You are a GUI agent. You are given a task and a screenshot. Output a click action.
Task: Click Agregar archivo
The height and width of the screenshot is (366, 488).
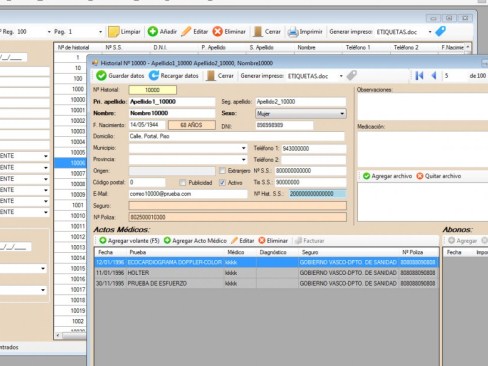pyautogui.click(x=387, y=176)
